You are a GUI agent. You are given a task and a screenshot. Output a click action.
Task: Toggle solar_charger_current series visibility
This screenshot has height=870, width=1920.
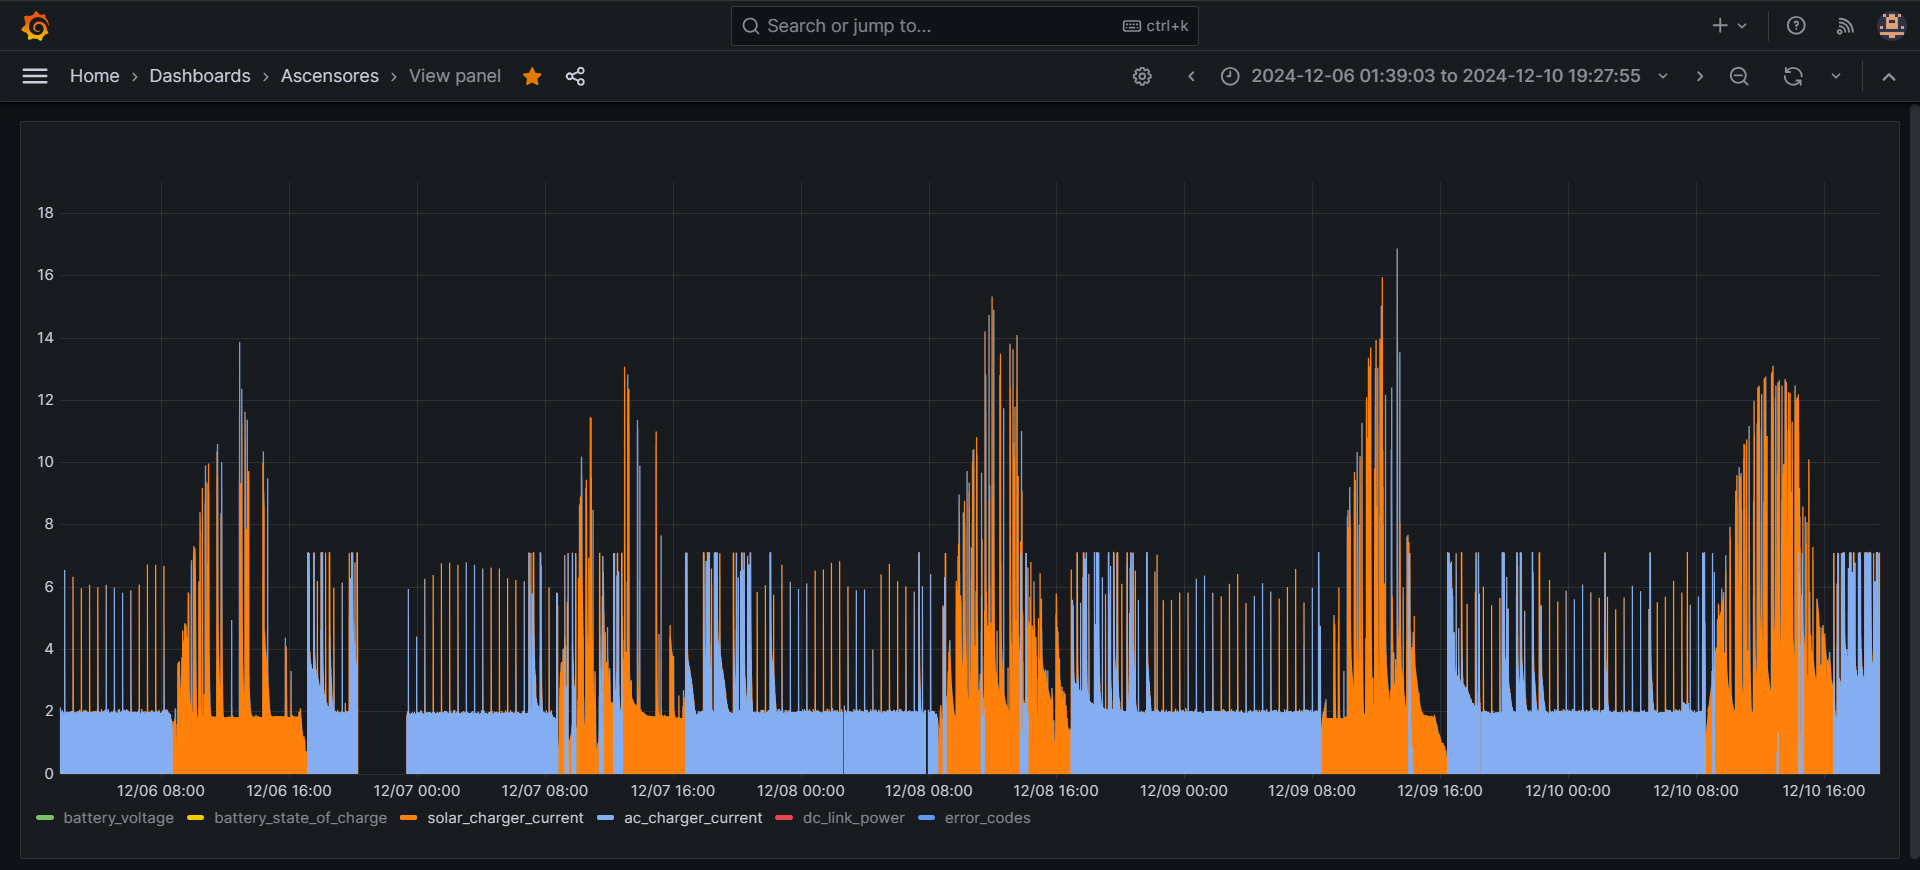point(505,818)
